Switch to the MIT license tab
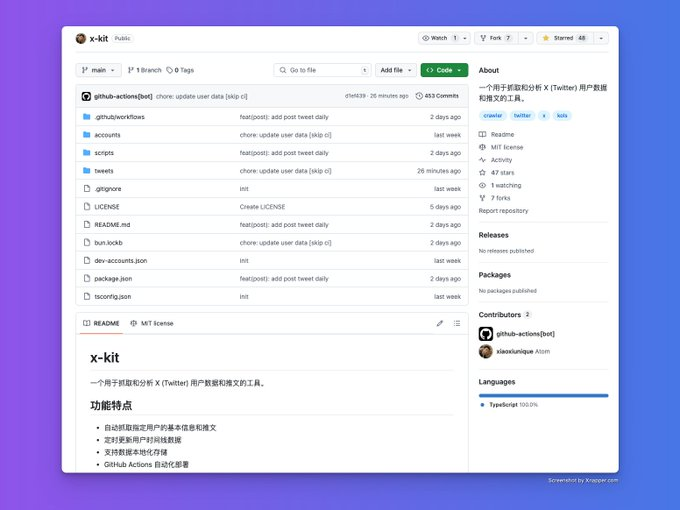Screen dimensions: 680x510 click(151, 323)
